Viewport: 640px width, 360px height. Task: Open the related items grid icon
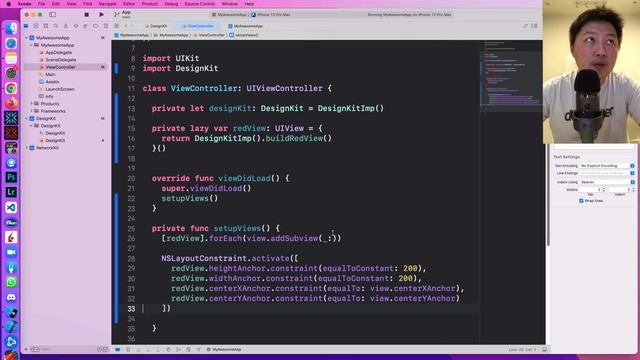click(117, 26)
